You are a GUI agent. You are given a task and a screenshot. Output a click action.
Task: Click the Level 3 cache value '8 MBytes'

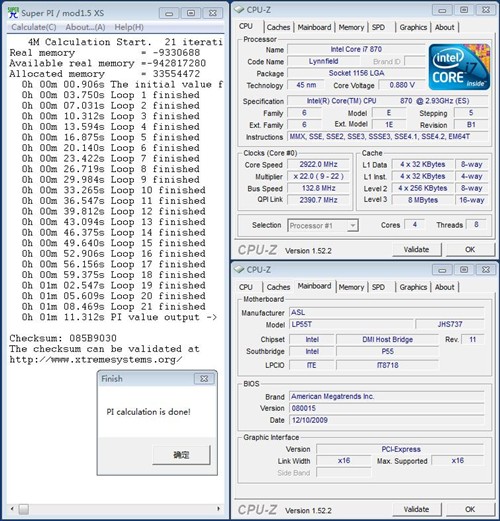(423, 200)
